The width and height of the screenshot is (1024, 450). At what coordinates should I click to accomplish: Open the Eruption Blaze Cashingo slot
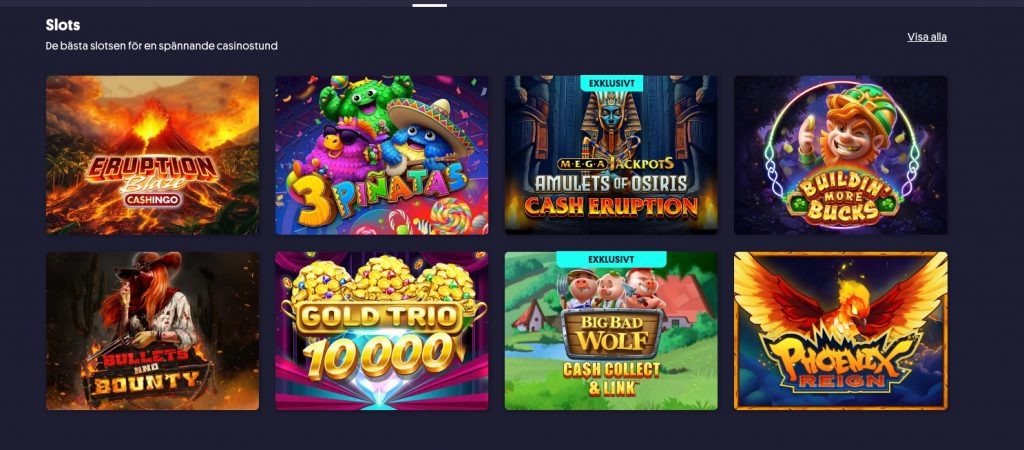click(152, 155)
